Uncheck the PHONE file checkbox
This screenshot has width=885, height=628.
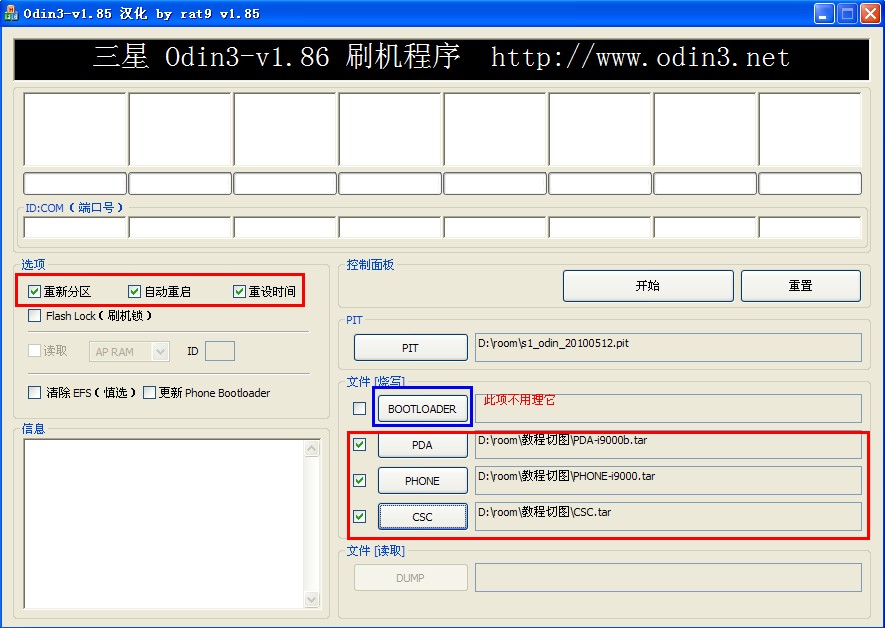[359, 480]
